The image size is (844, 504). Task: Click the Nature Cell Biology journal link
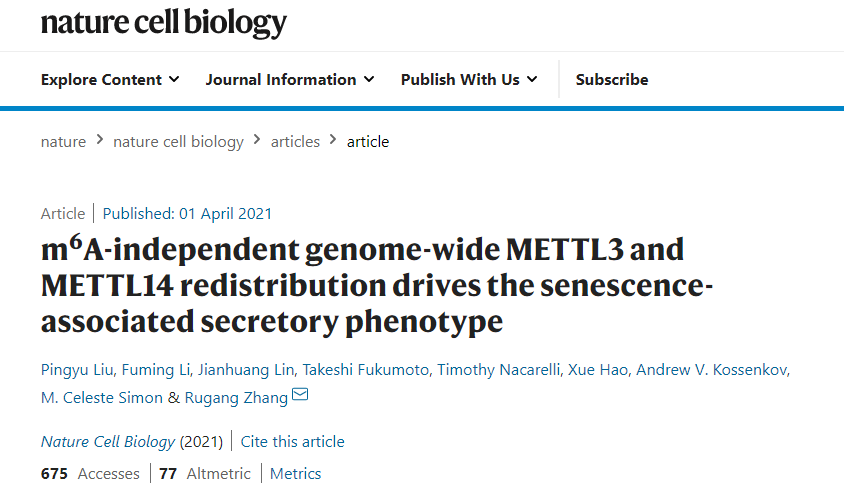click(x=108, y=442)
